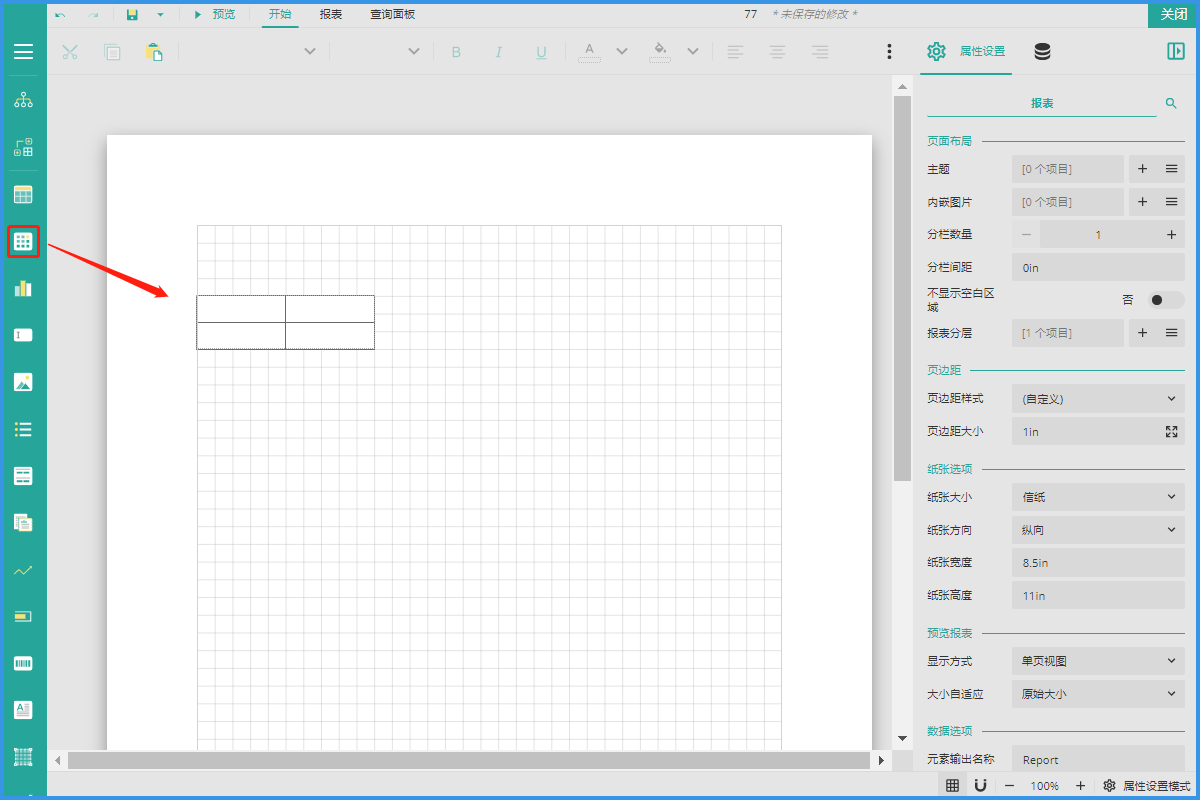Viewport: 1200px width, 800px height.
Task: Pick the barcode tool from the sidebar
Action: pos(23,663)
